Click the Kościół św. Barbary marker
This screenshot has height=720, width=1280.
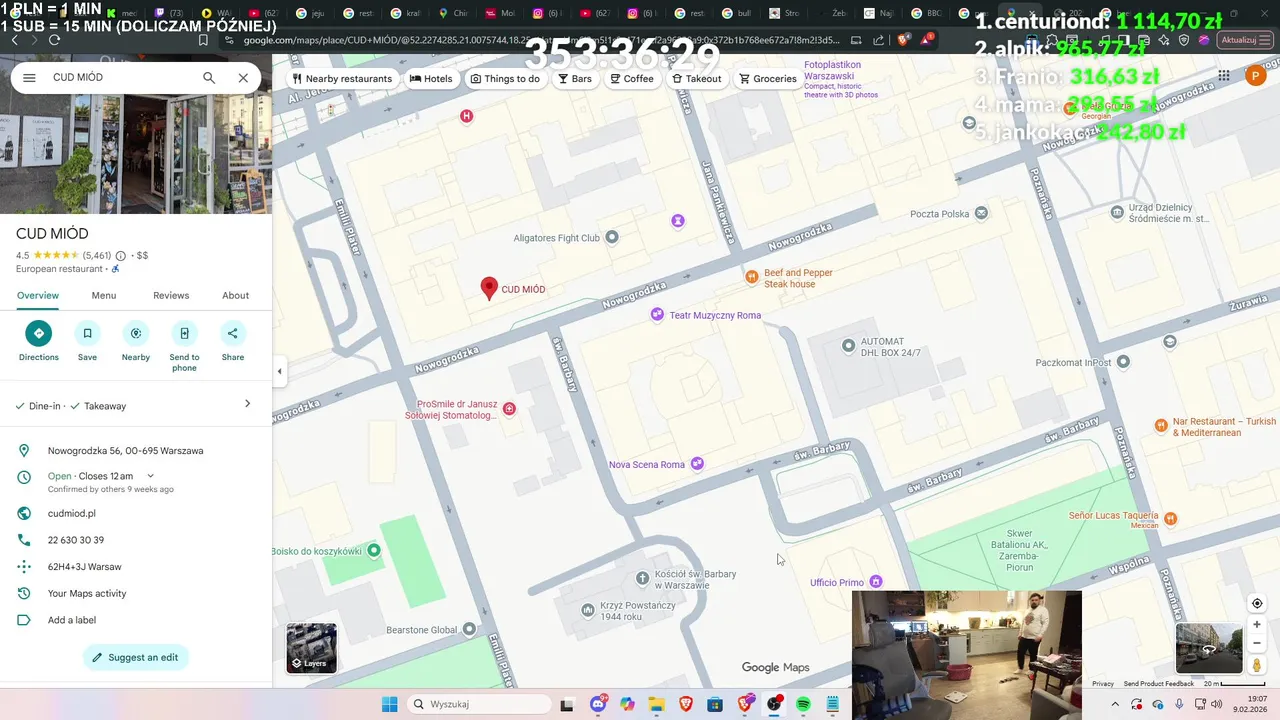coord(643,578)
